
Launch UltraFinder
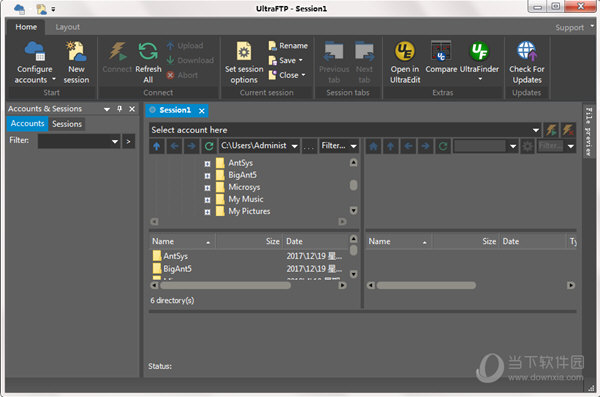click(x=479, y=61)
